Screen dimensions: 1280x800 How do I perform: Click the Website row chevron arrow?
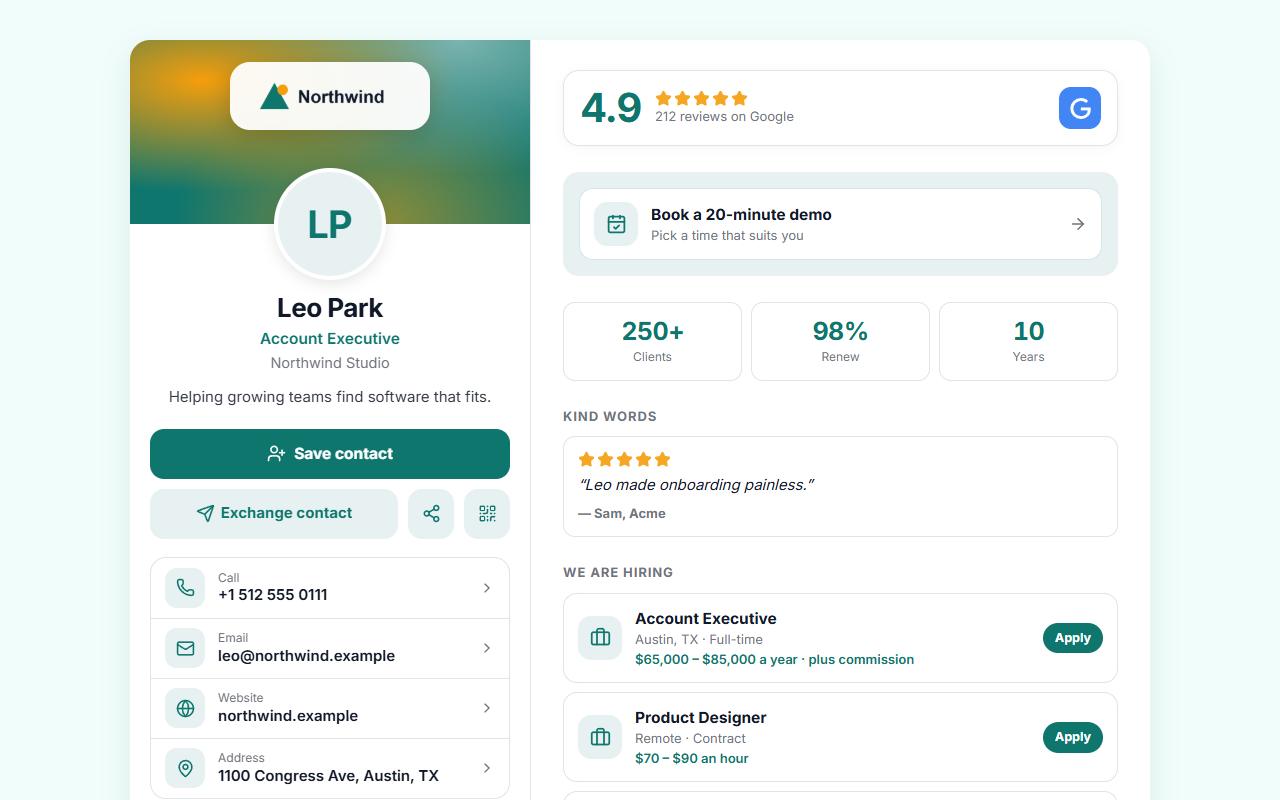pos(487,708)
